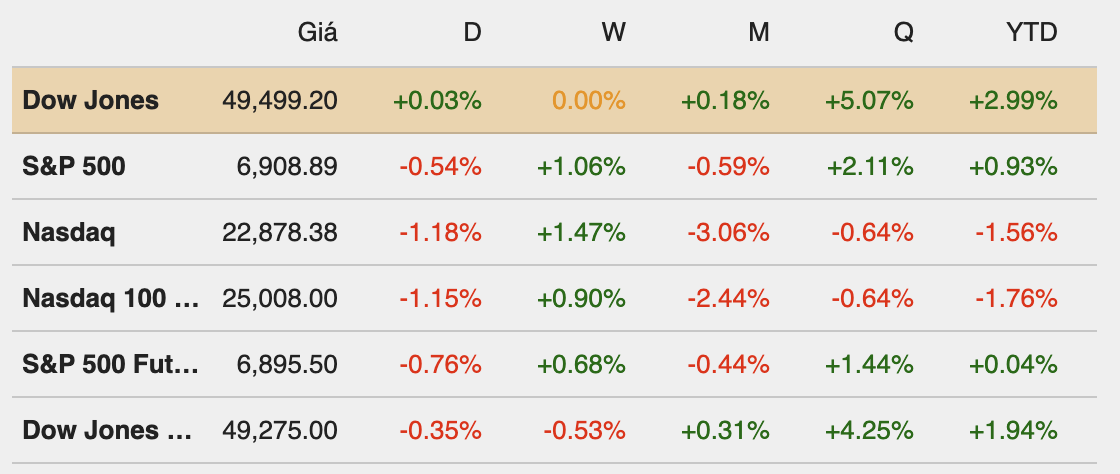
Task: Click Dow Jones futures price 49,275.00
Action: (279, 430)
